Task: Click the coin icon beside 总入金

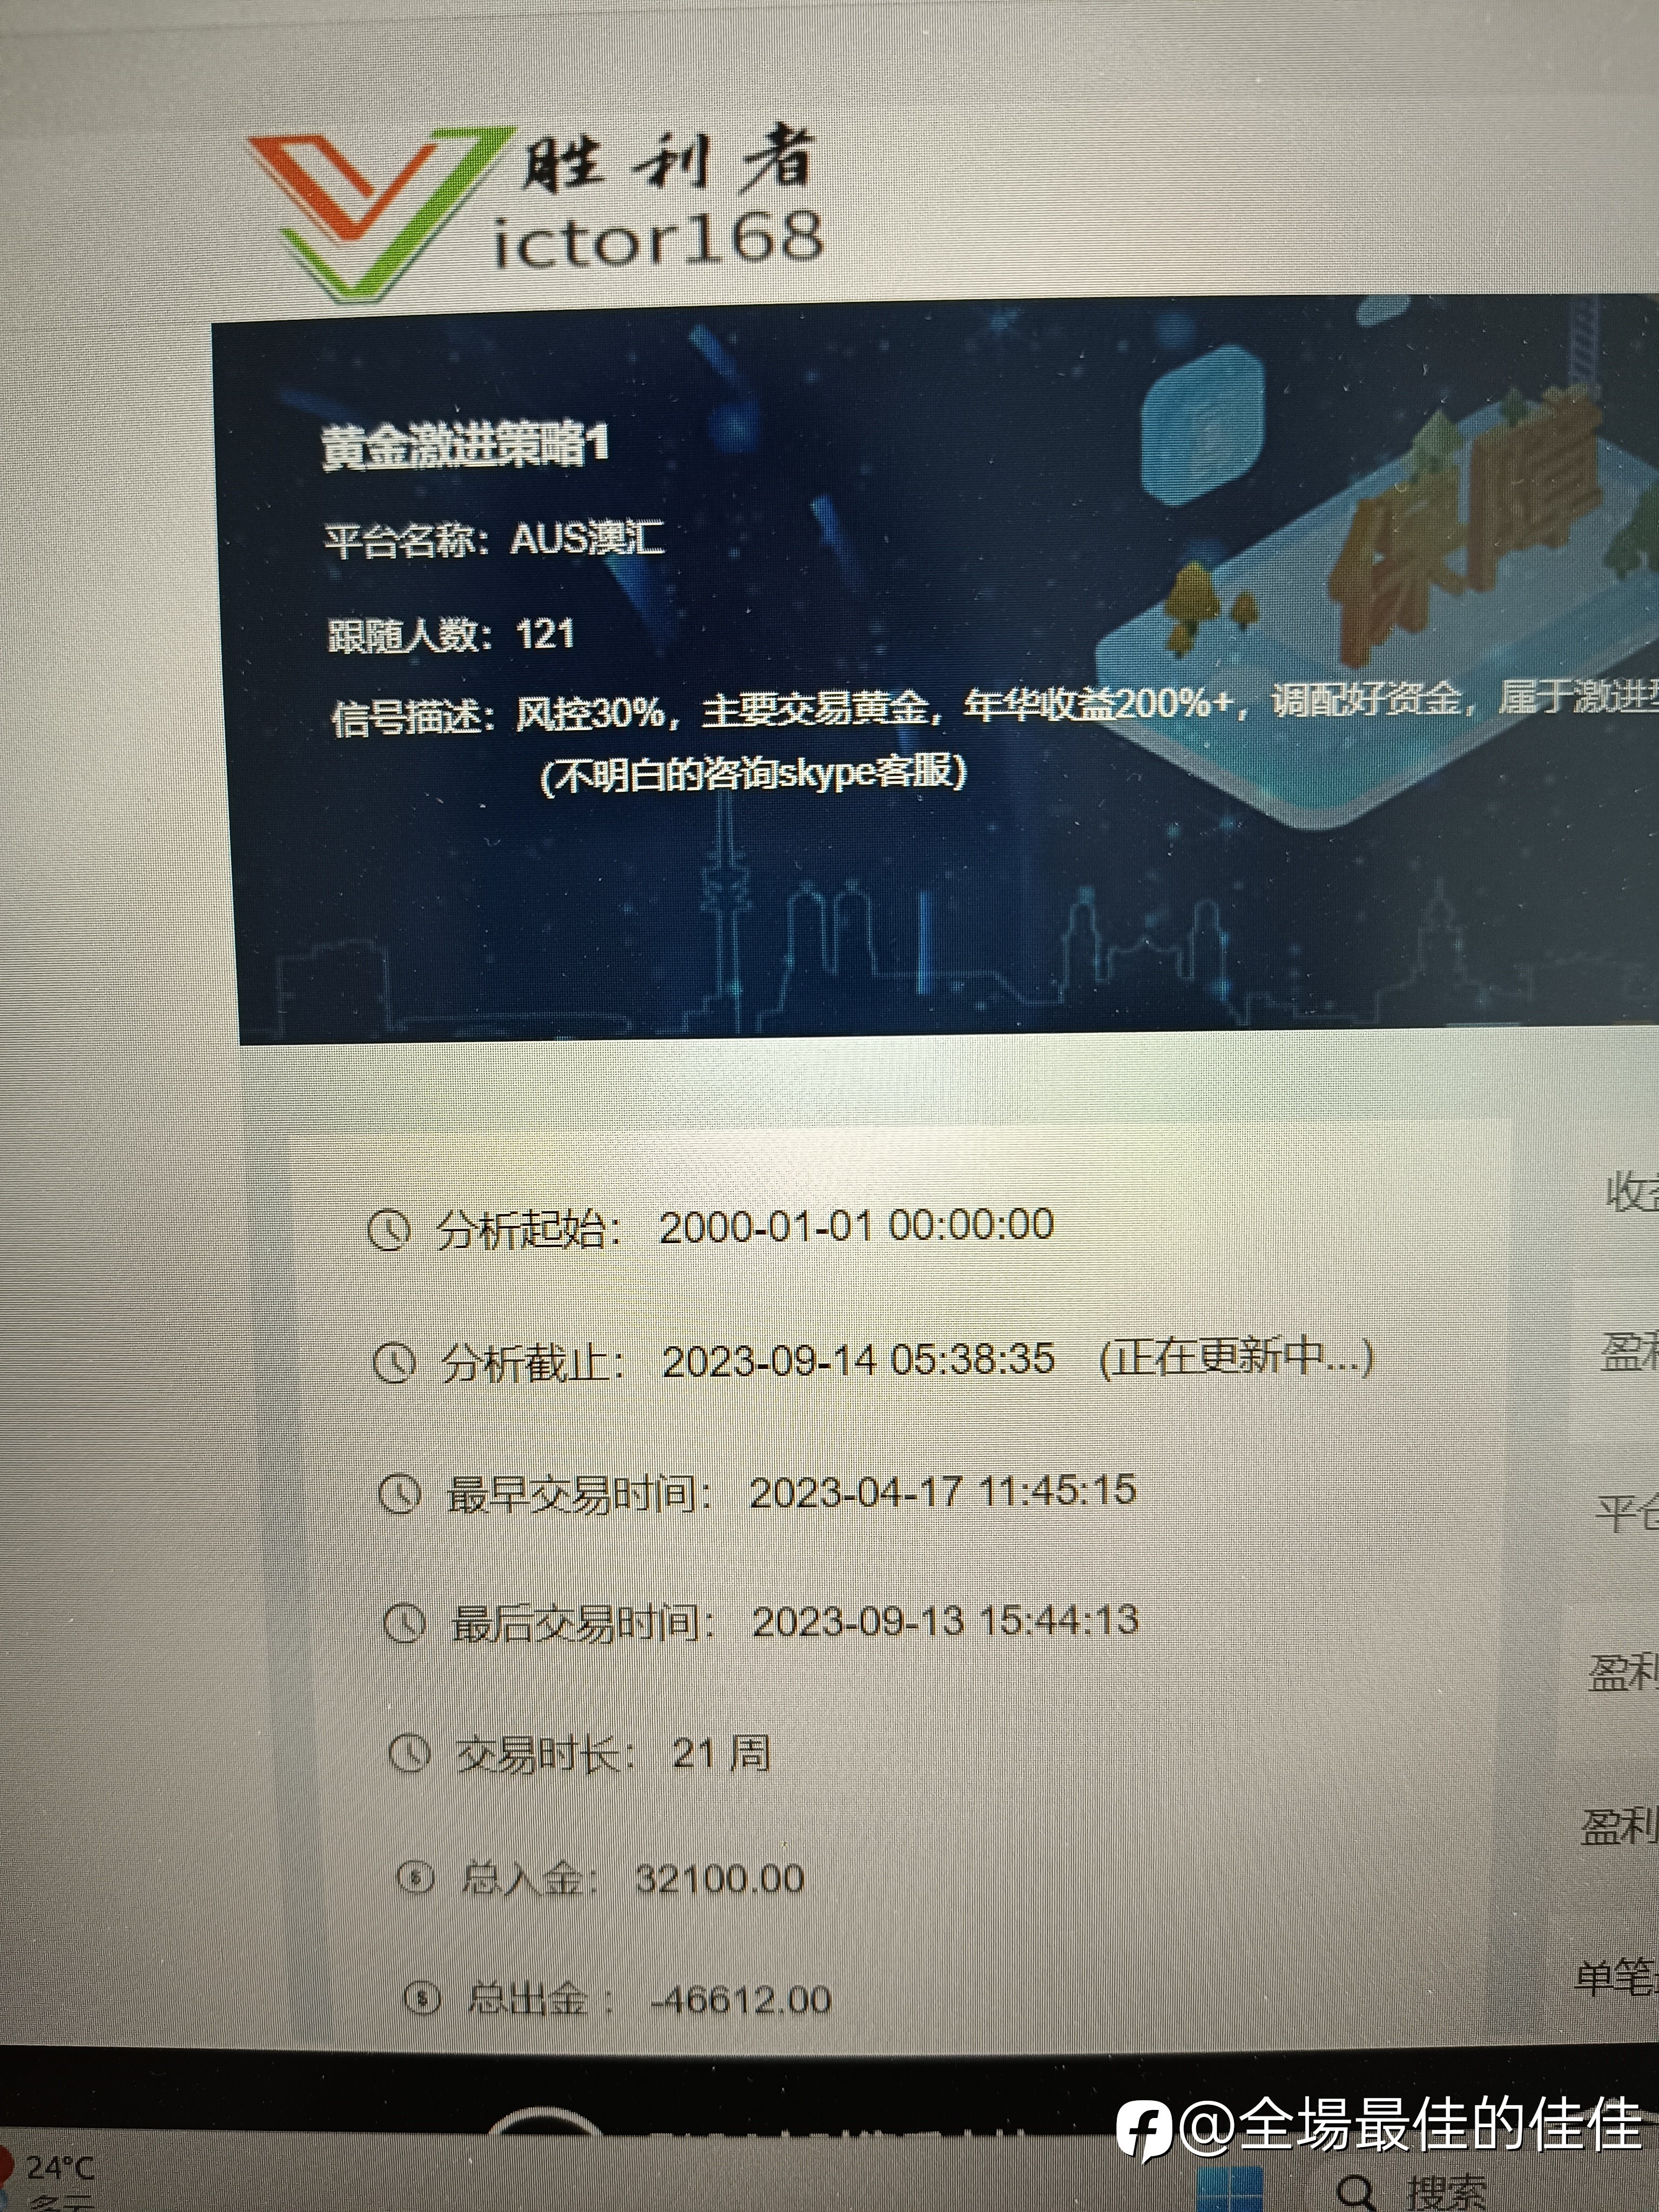Action: (416, 1877)
